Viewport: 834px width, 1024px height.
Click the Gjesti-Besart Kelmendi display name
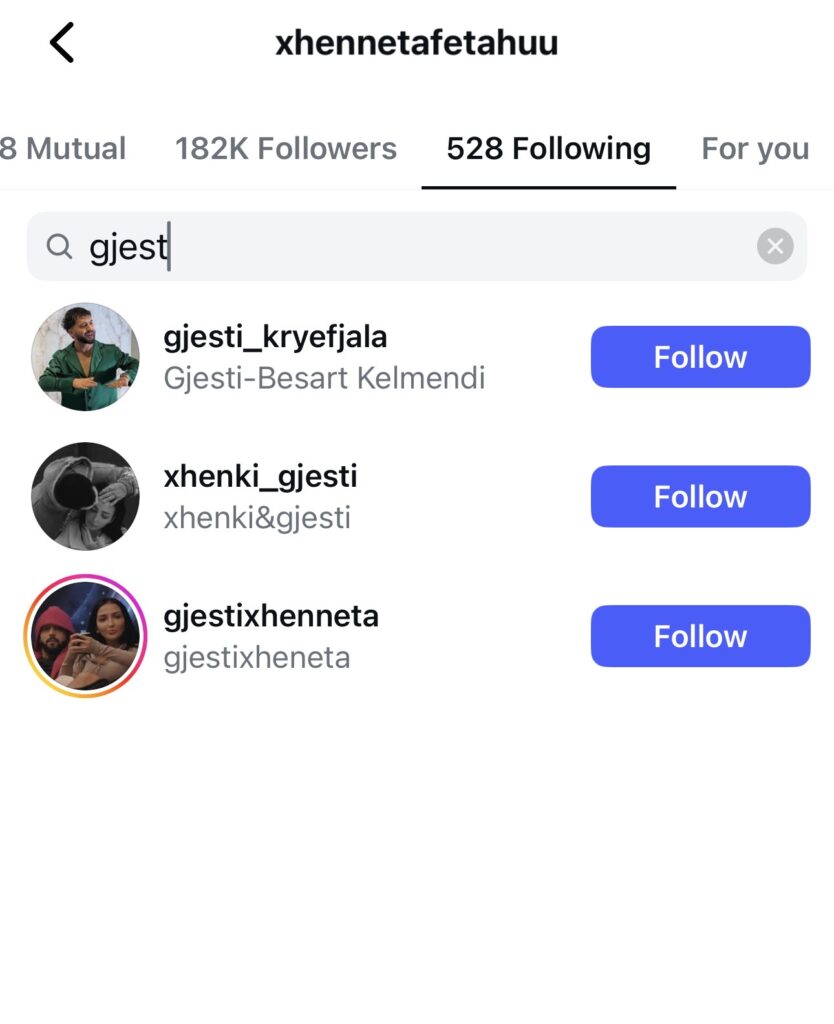pyautogui.click(x=324, y=378)
